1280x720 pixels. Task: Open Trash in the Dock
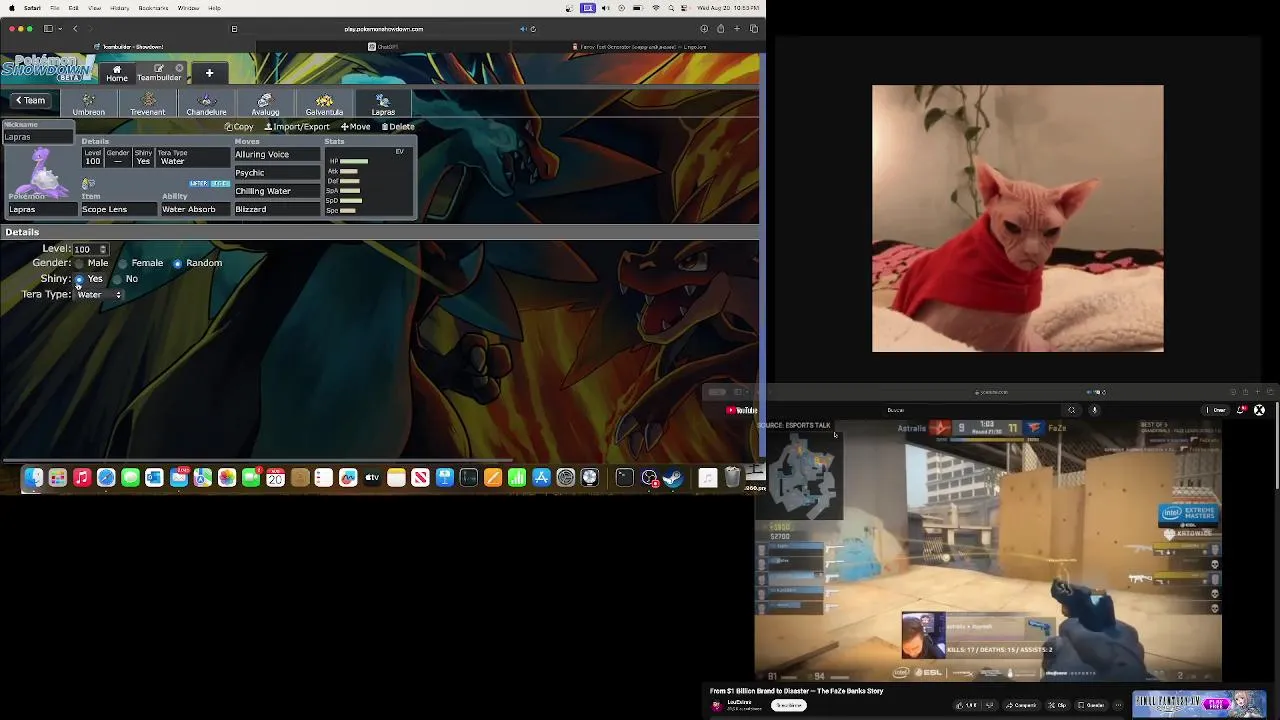pyautogui.click(x=733, y=478)
